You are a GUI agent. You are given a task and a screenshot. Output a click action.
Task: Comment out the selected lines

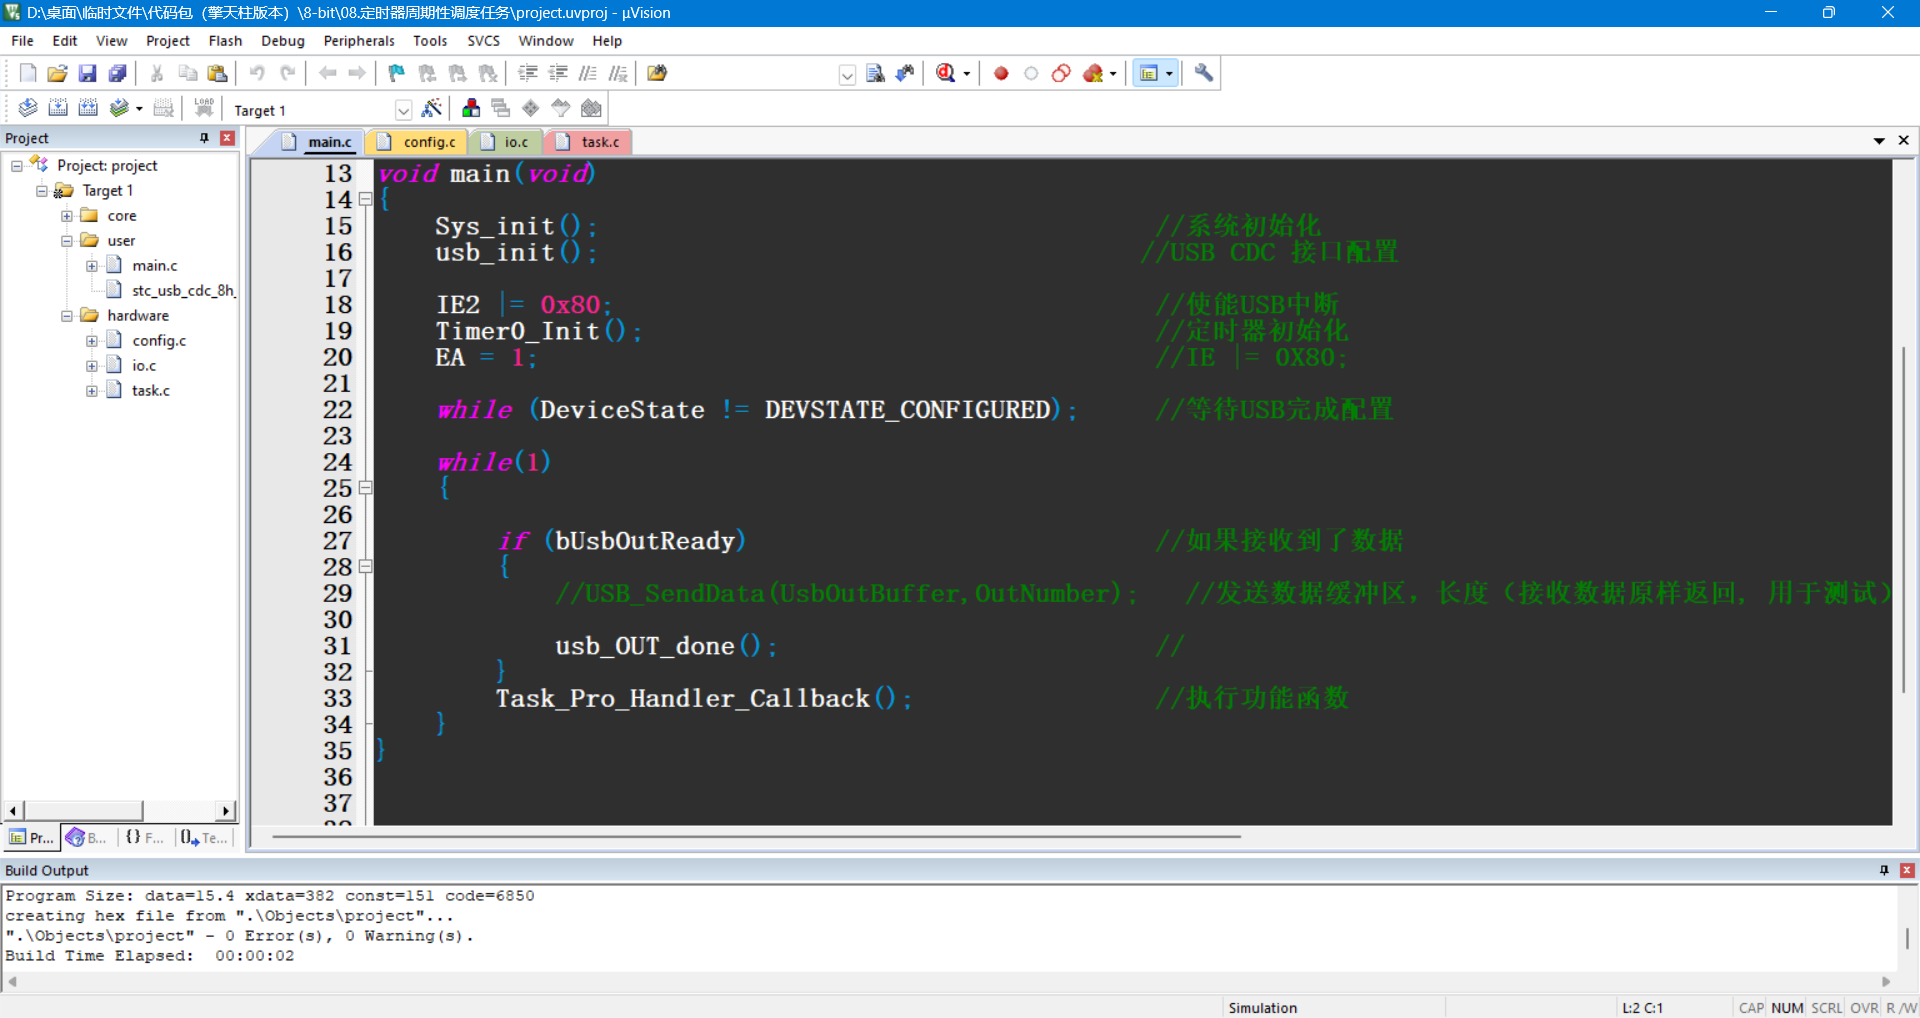[588, 73]
